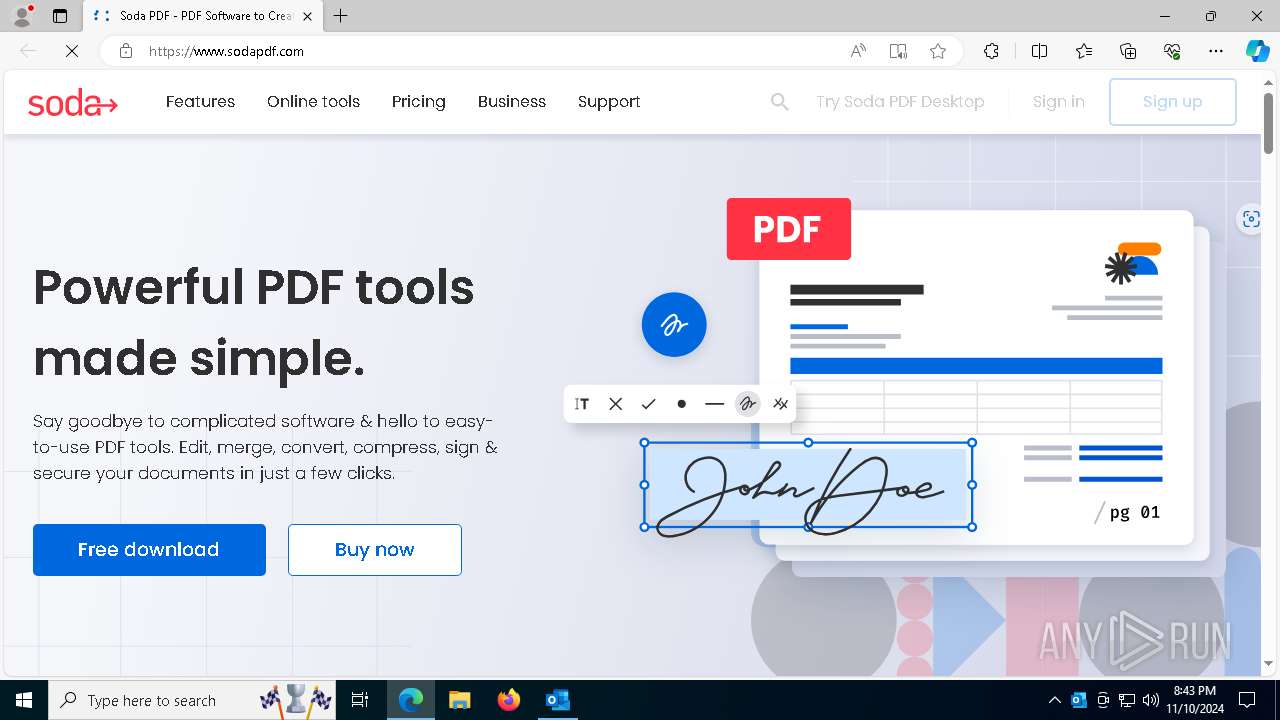Open a new browser tab

[x=341, y=16]
